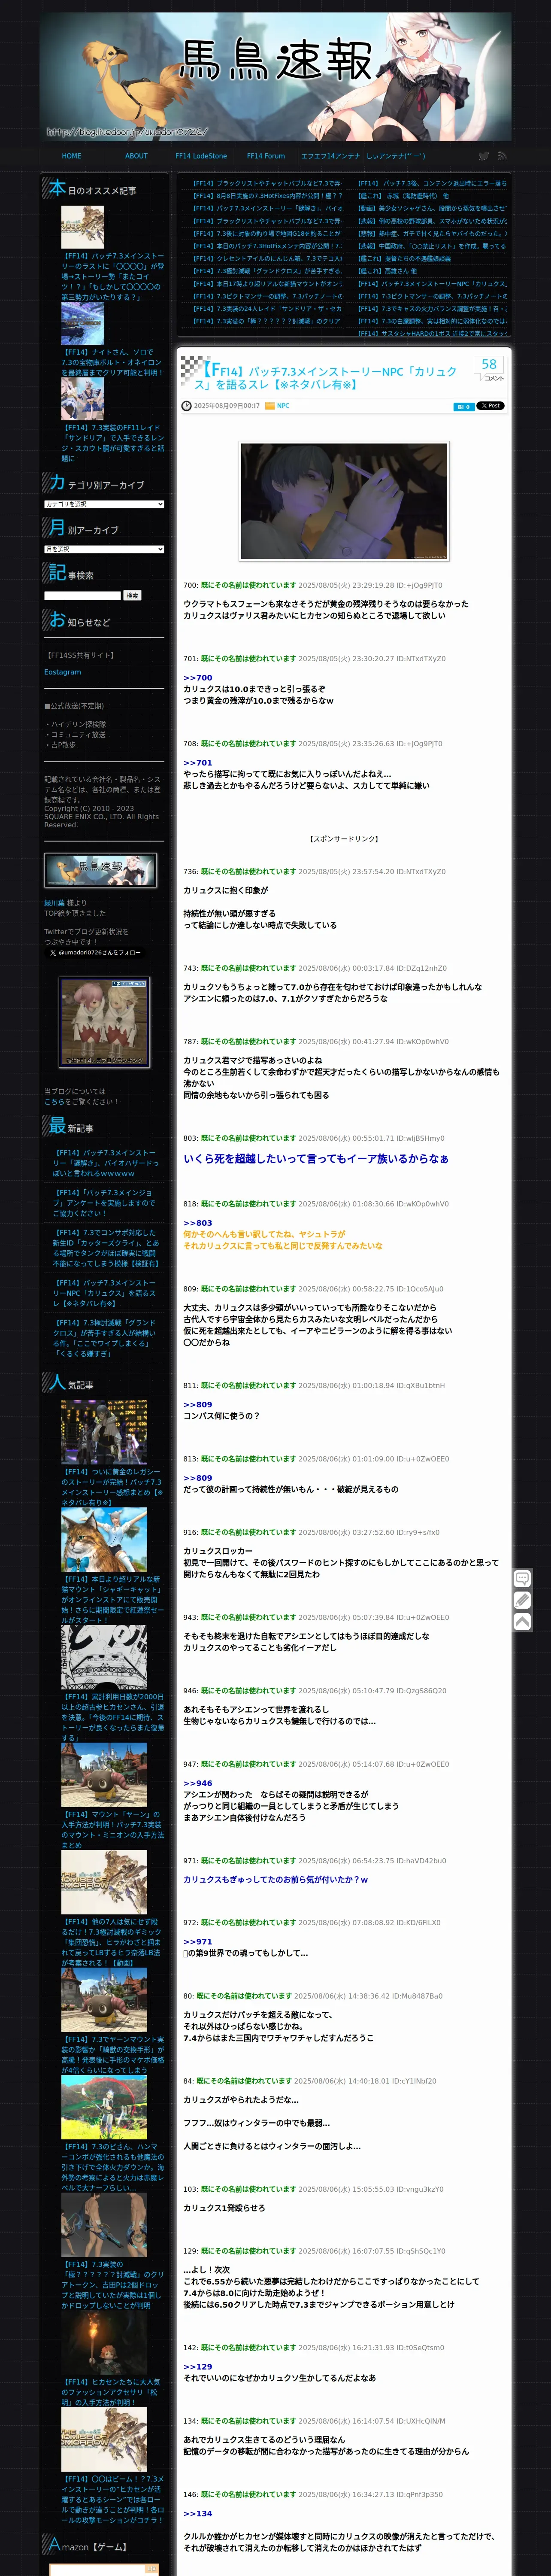Open latest article カッターズクライ コンサポ対応
Viewport: 551px width, 2576px height.
105,1248
